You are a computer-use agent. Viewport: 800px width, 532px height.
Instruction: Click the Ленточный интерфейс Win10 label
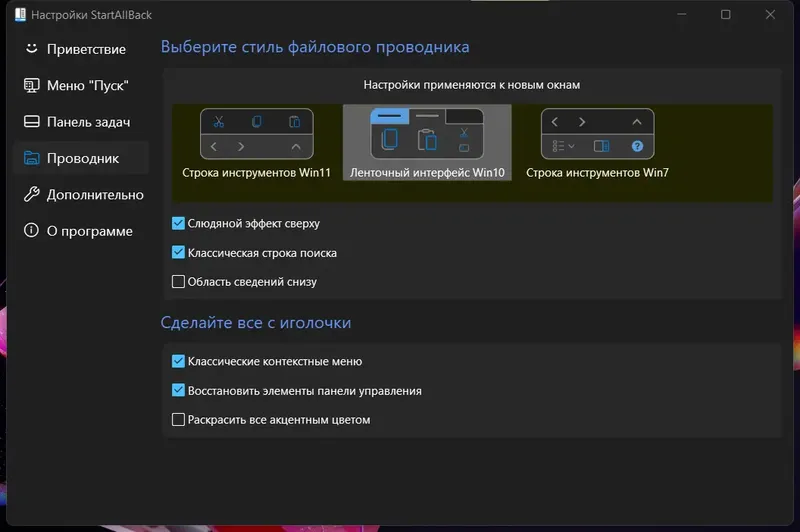[427, 172]
